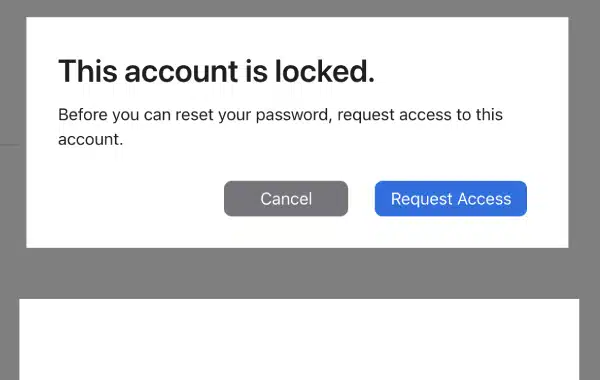
Task: Click the gray strip above the dialog
Action: tap(300, 8)
